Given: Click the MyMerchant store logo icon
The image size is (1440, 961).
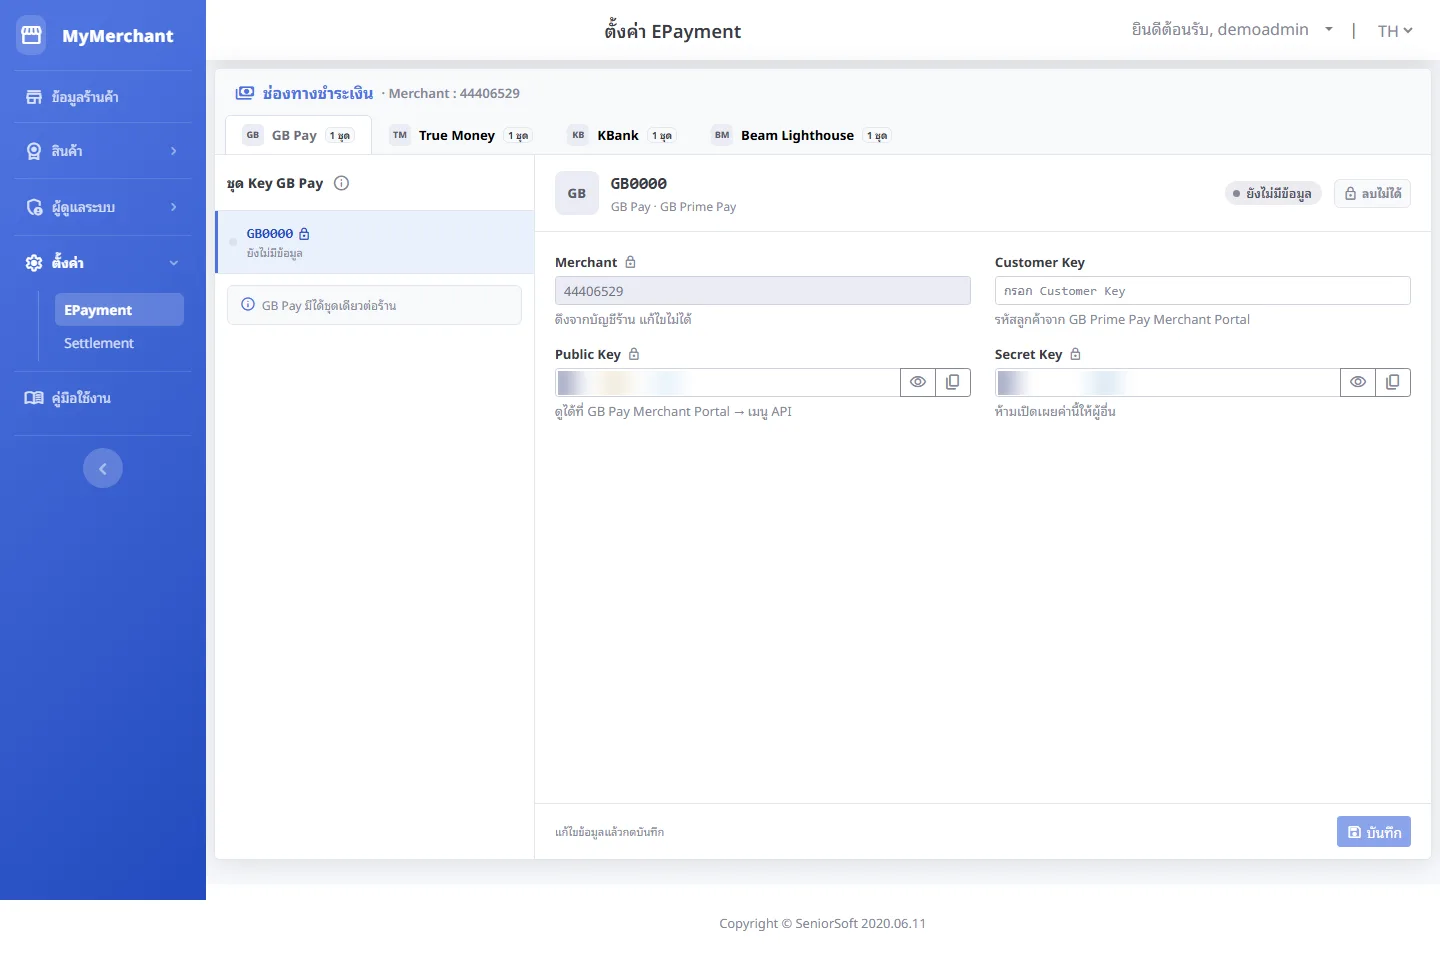Looking at the screenshot, I should tap(31, 35).
